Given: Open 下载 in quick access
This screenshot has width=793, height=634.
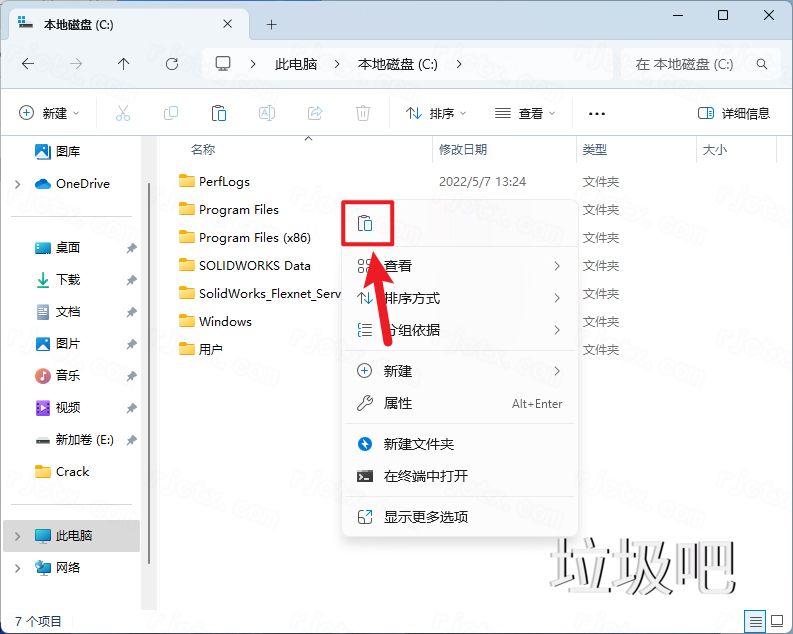Looking at the screenshot, I should [58, 279].
